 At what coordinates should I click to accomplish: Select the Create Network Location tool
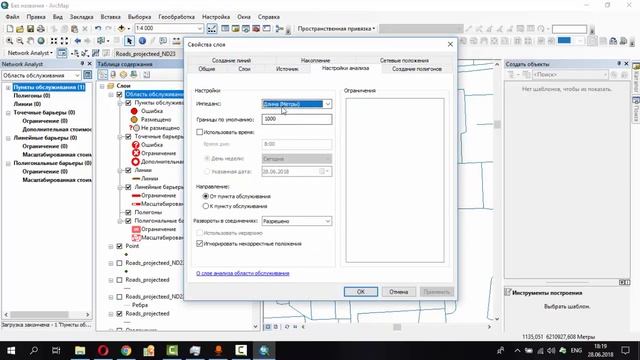(x=75, y=53)
